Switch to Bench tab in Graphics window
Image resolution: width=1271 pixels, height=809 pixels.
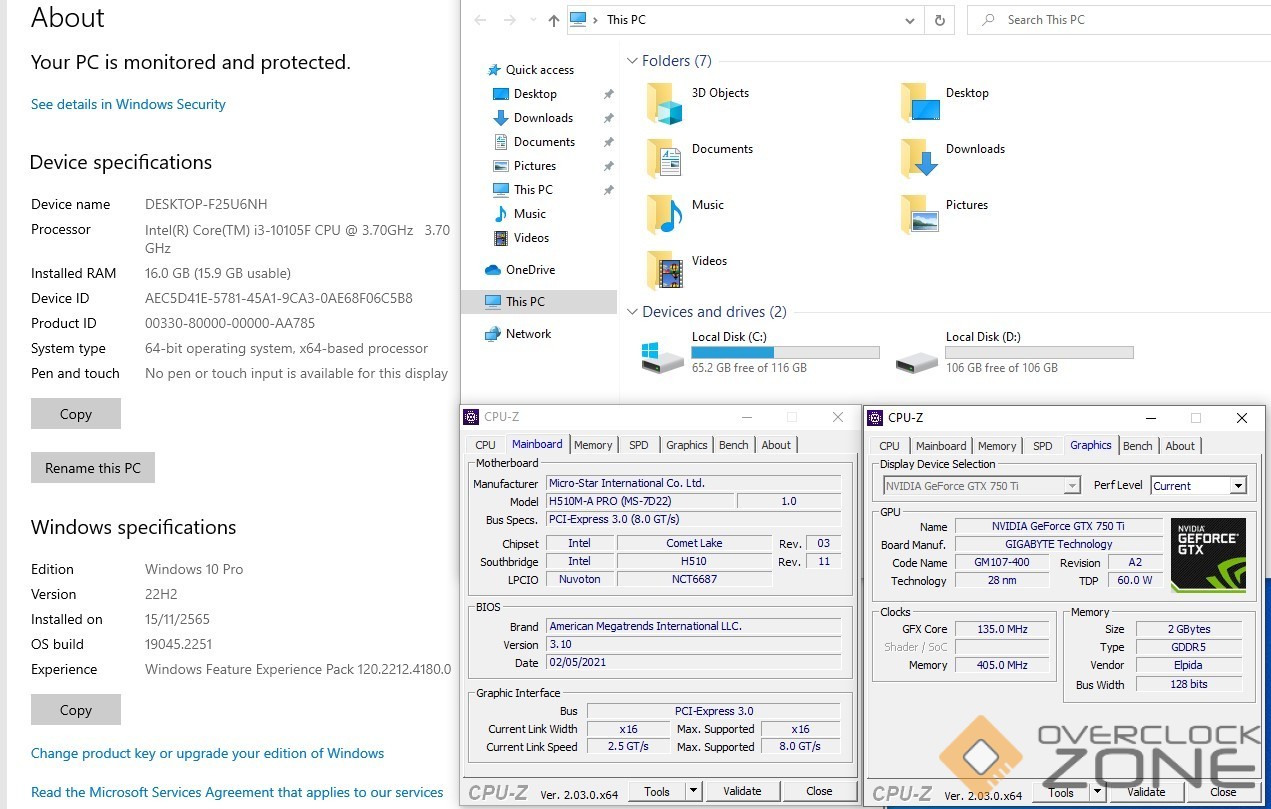(x=1137, y=446)
